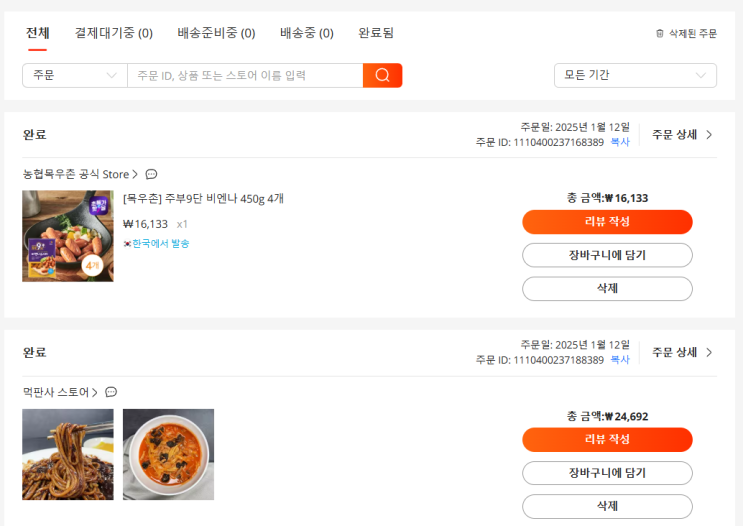
Task: Click 삭제 button on first order
Action: coord(607,289)
